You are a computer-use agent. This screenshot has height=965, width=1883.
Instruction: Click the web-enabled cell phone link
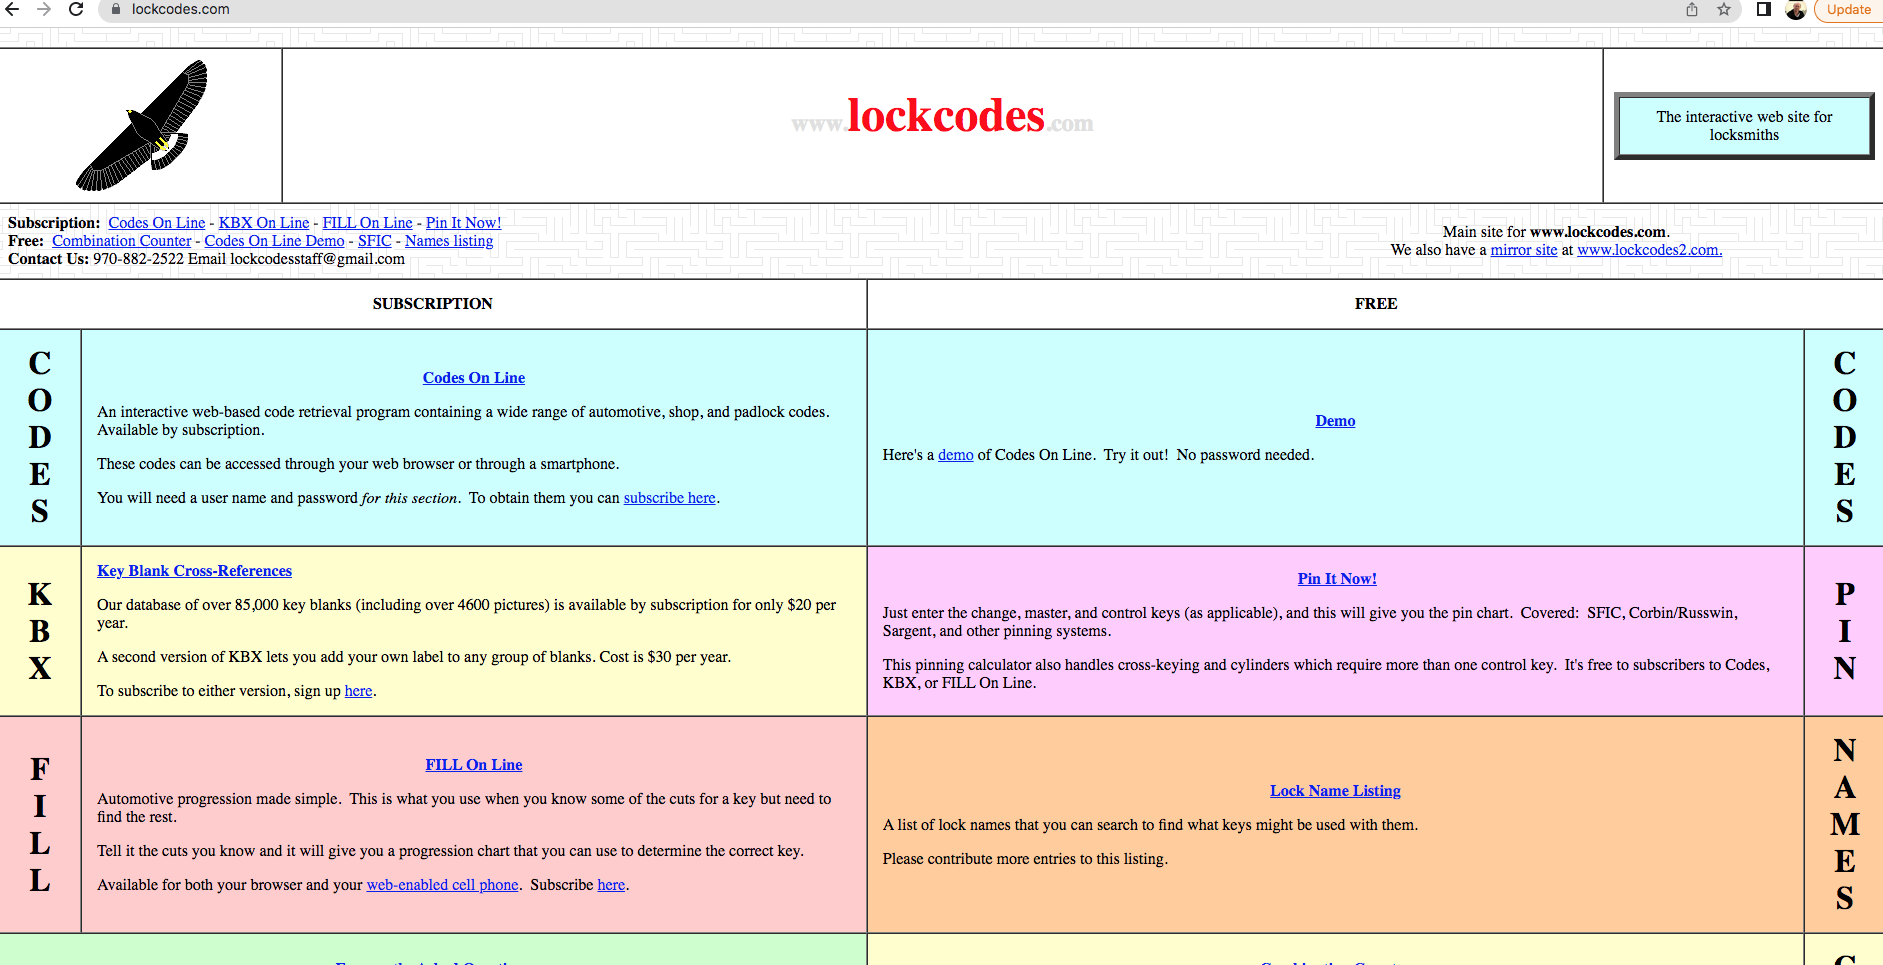tap(442, 885)
